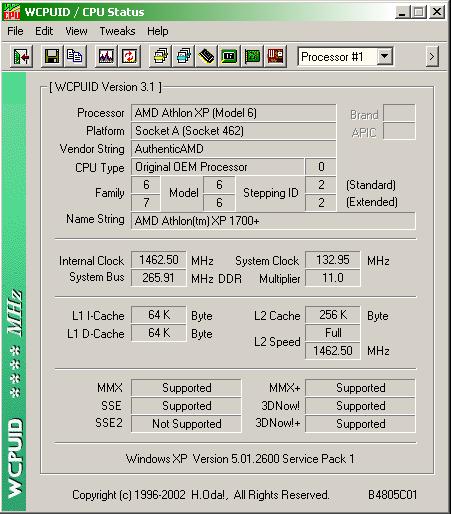Click the 3DNow!+ Supported field

(360, 424)
